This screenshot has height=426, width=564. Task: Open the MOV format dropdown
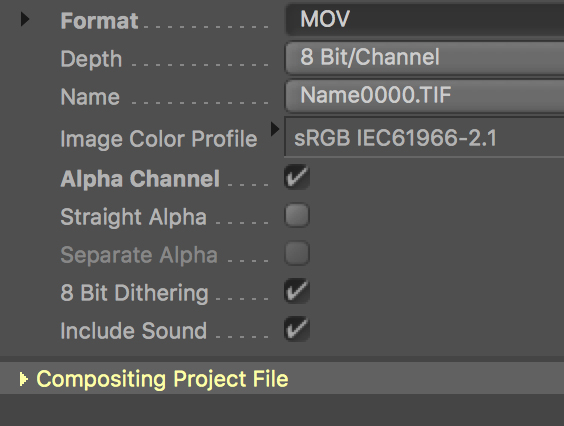pos(425,19)
